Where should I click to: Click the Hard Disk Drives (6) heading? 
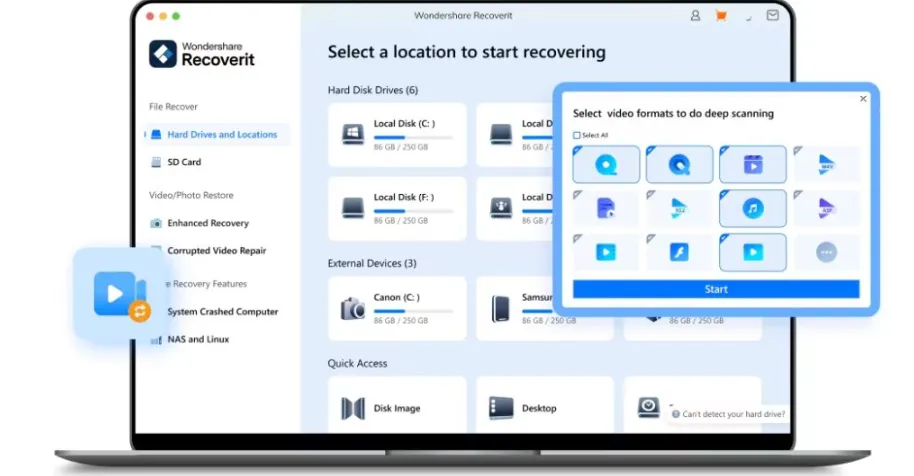(372, 90)
